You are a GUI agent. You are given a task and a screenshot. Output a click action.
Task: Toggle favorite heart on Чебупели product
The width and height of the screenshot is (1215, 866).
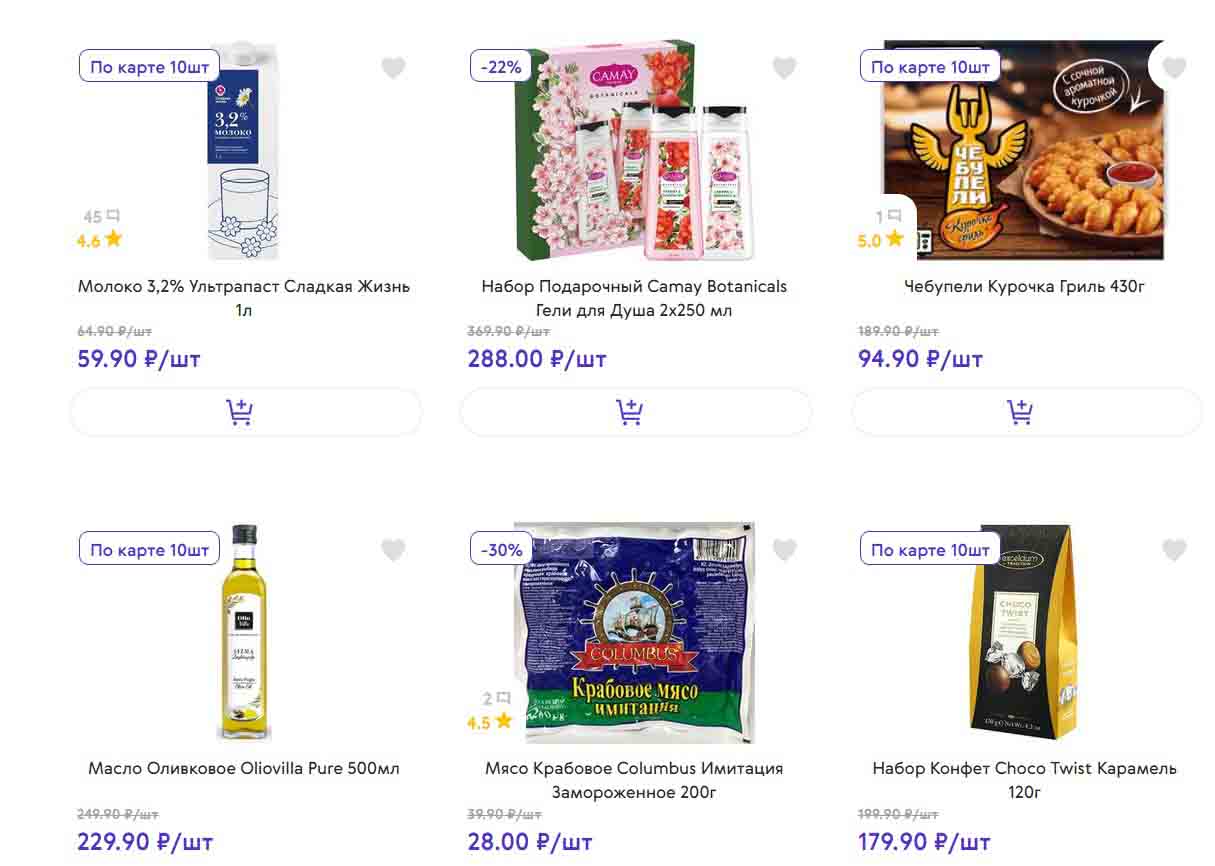pos(1174,68)
